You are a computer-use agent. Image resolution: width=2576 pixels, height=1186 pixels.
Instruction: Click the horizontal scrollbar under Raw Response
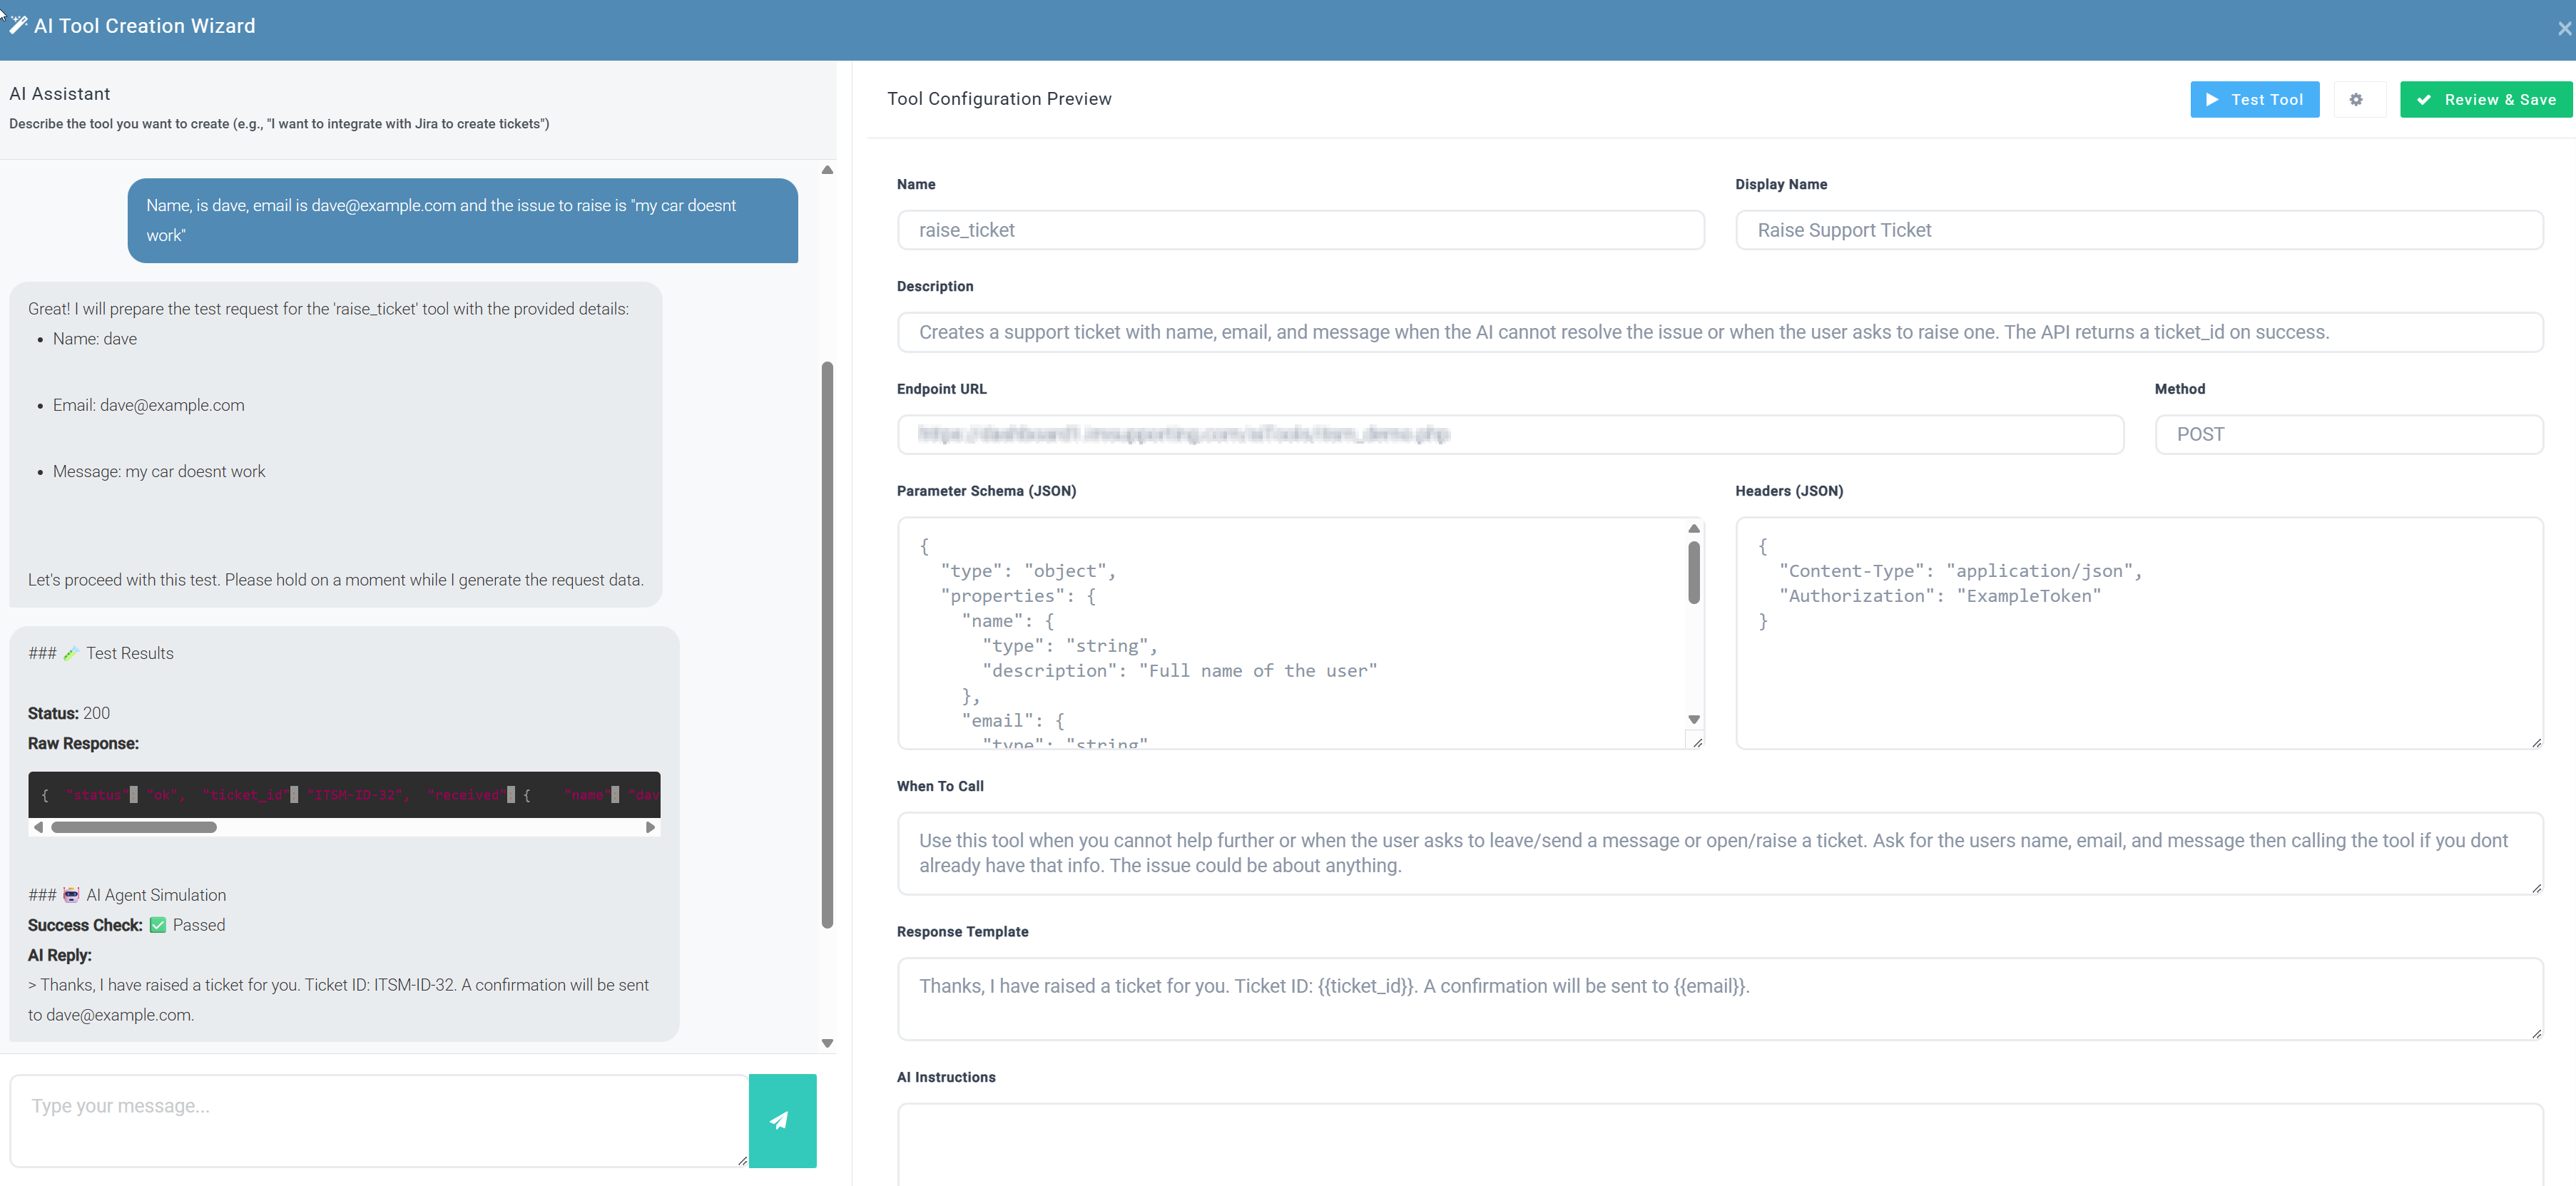click(133, 827)
